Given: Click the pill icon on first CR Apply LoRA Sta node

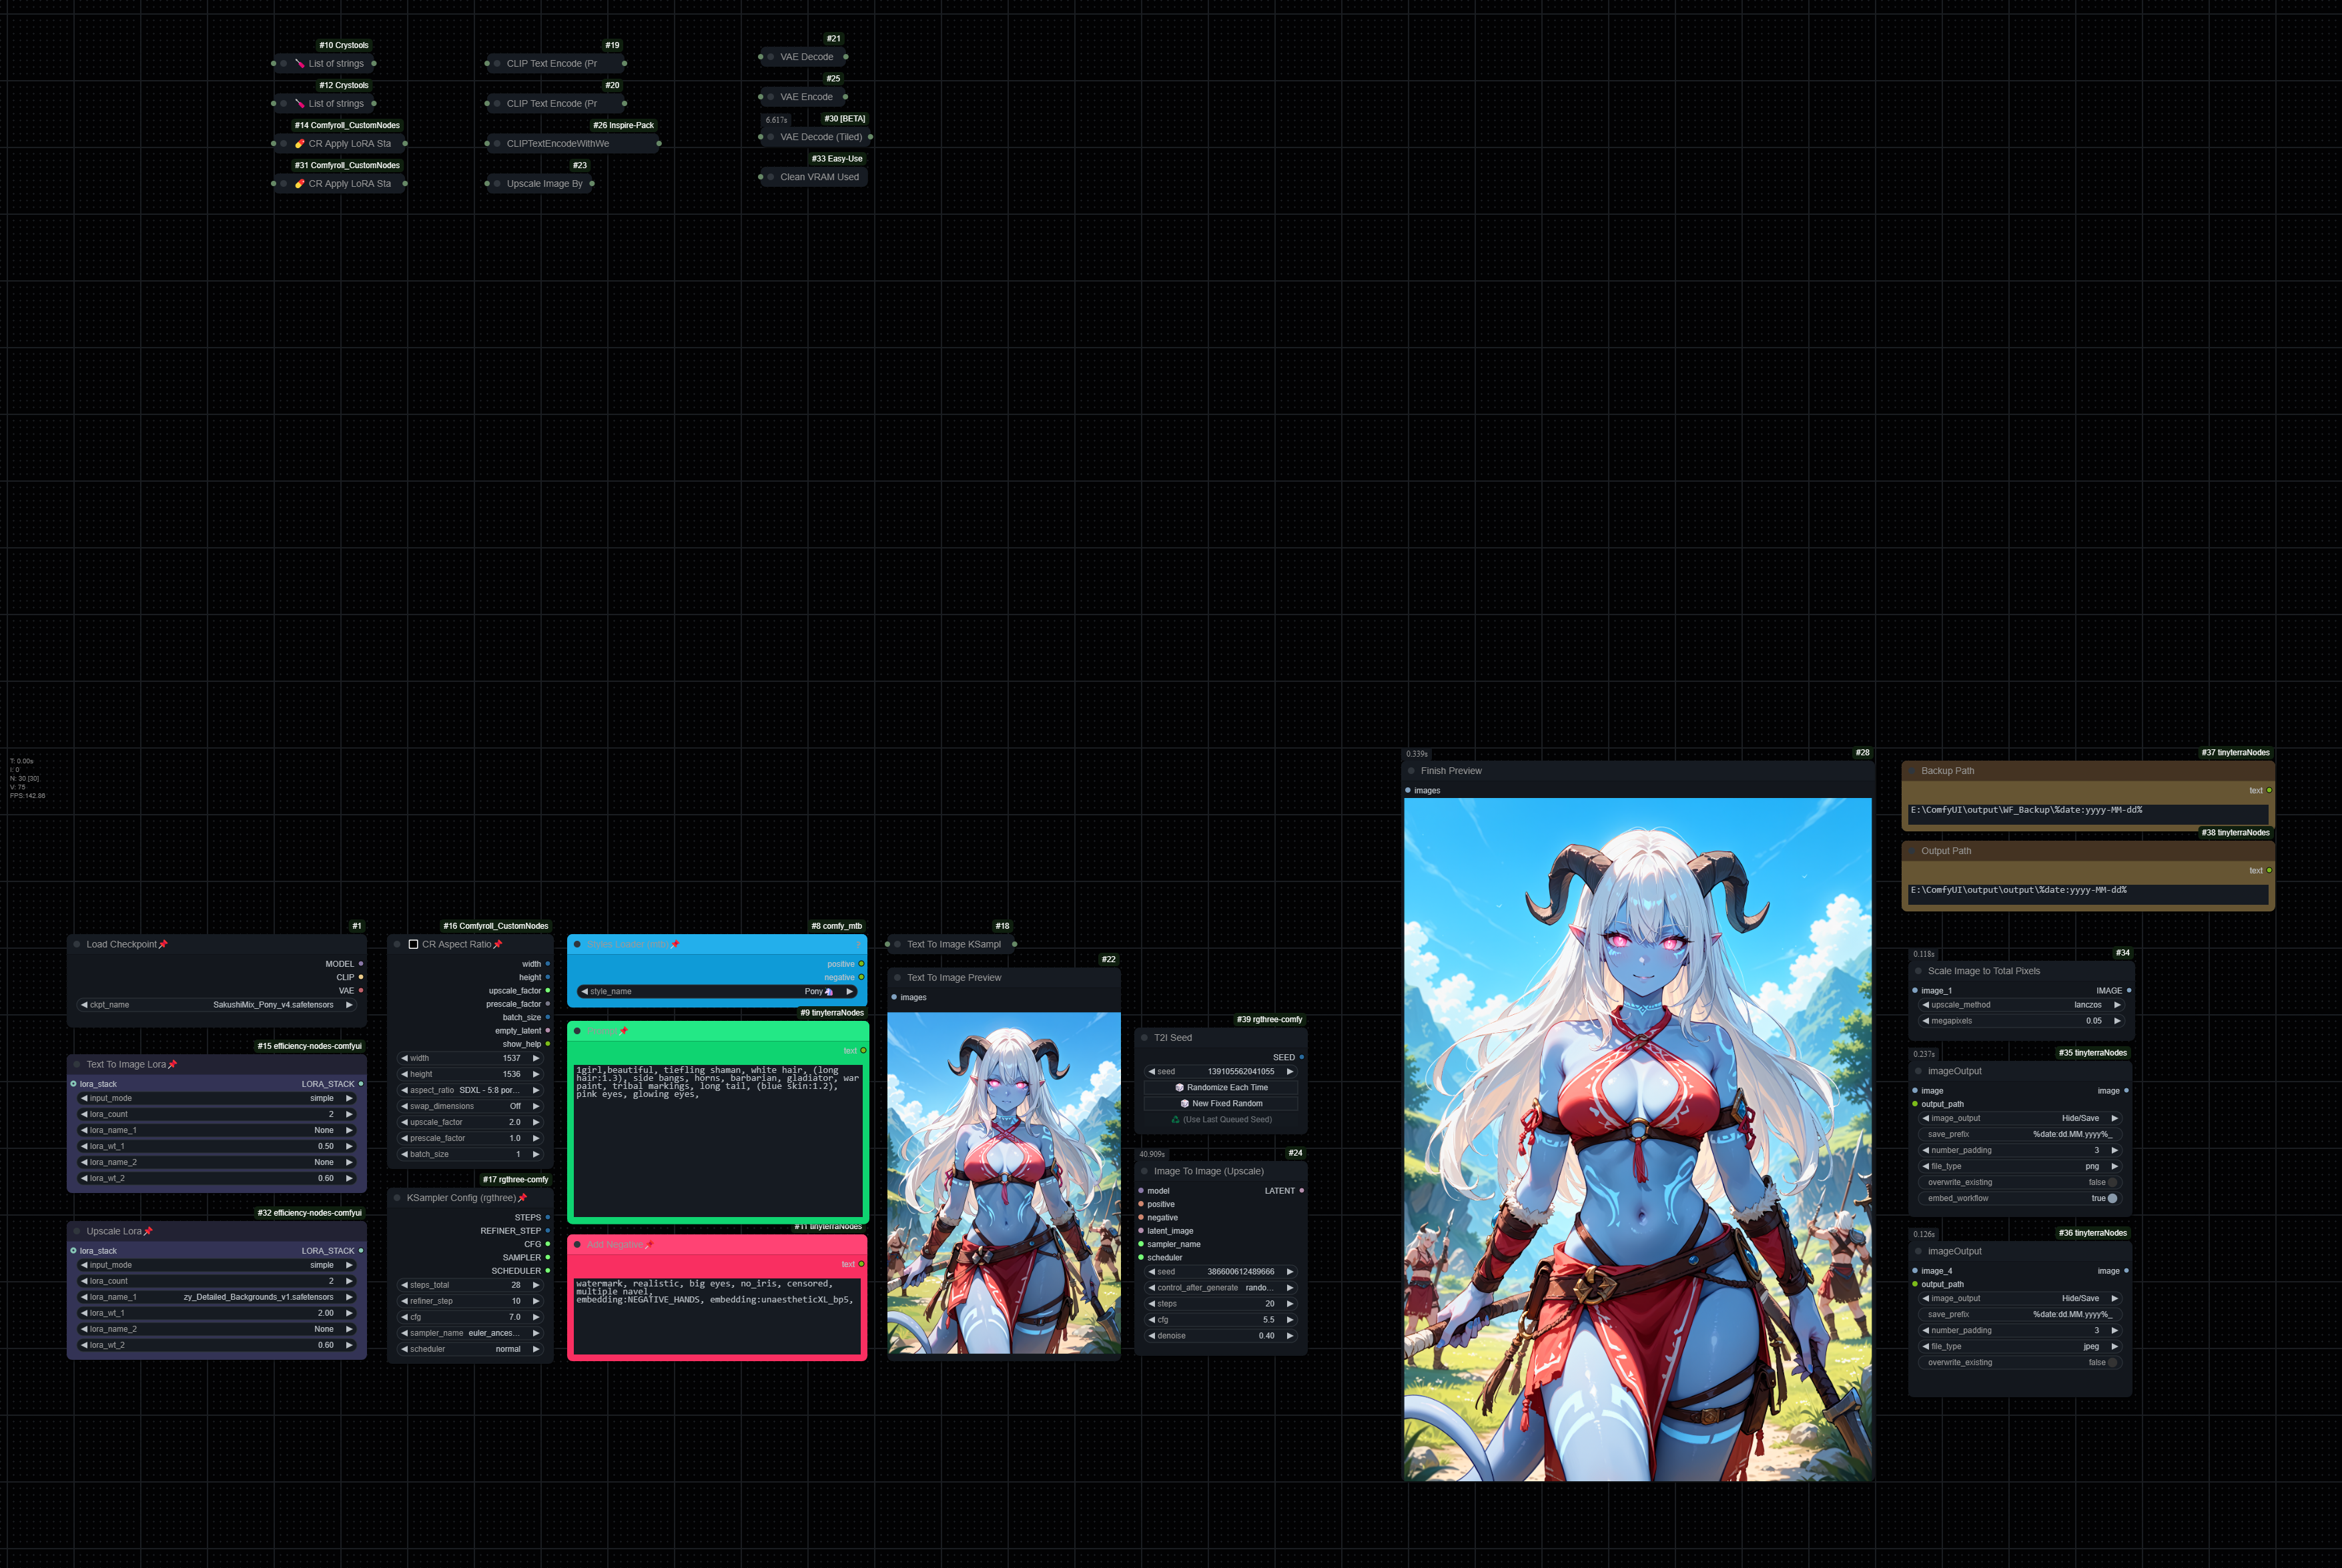Looking at the screenshot, I should (x=299, y=144).
